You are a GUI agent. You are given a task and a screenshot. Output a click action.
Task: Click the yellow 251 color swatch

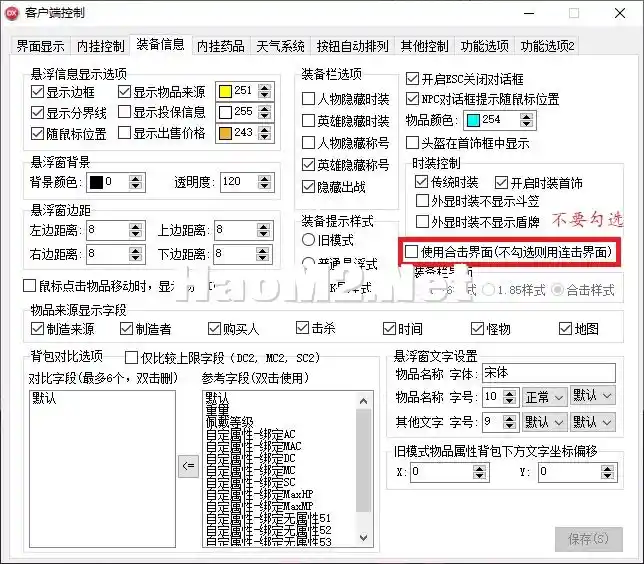[x=225, y=91]
